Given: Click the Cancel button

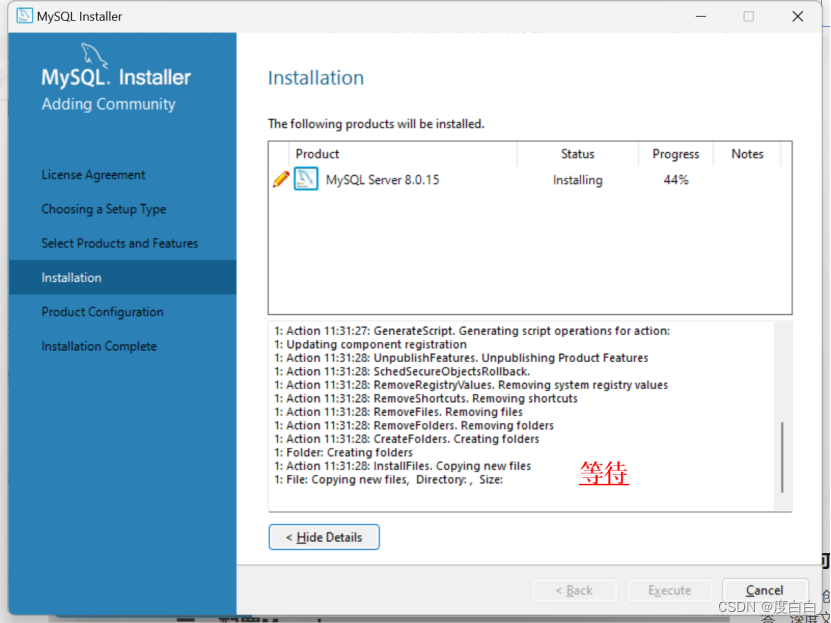Looking at the screenshot, I should (x=764, y=590).
